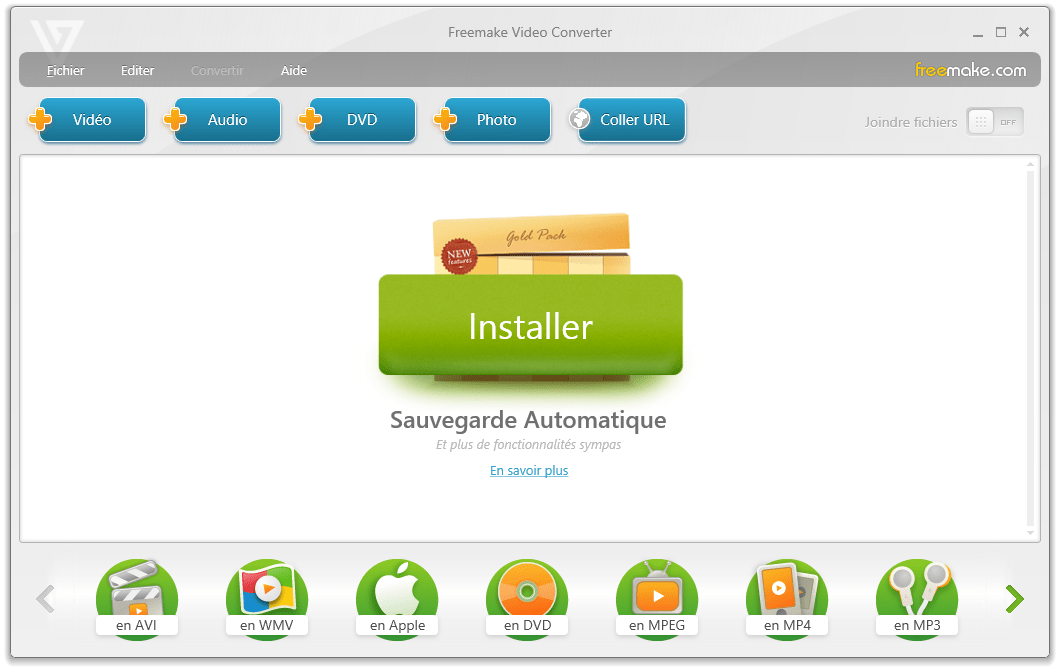The image size is (1060, 670).
Task: Toggle the Joindre fichiers switch
Action: click(995, 122)
